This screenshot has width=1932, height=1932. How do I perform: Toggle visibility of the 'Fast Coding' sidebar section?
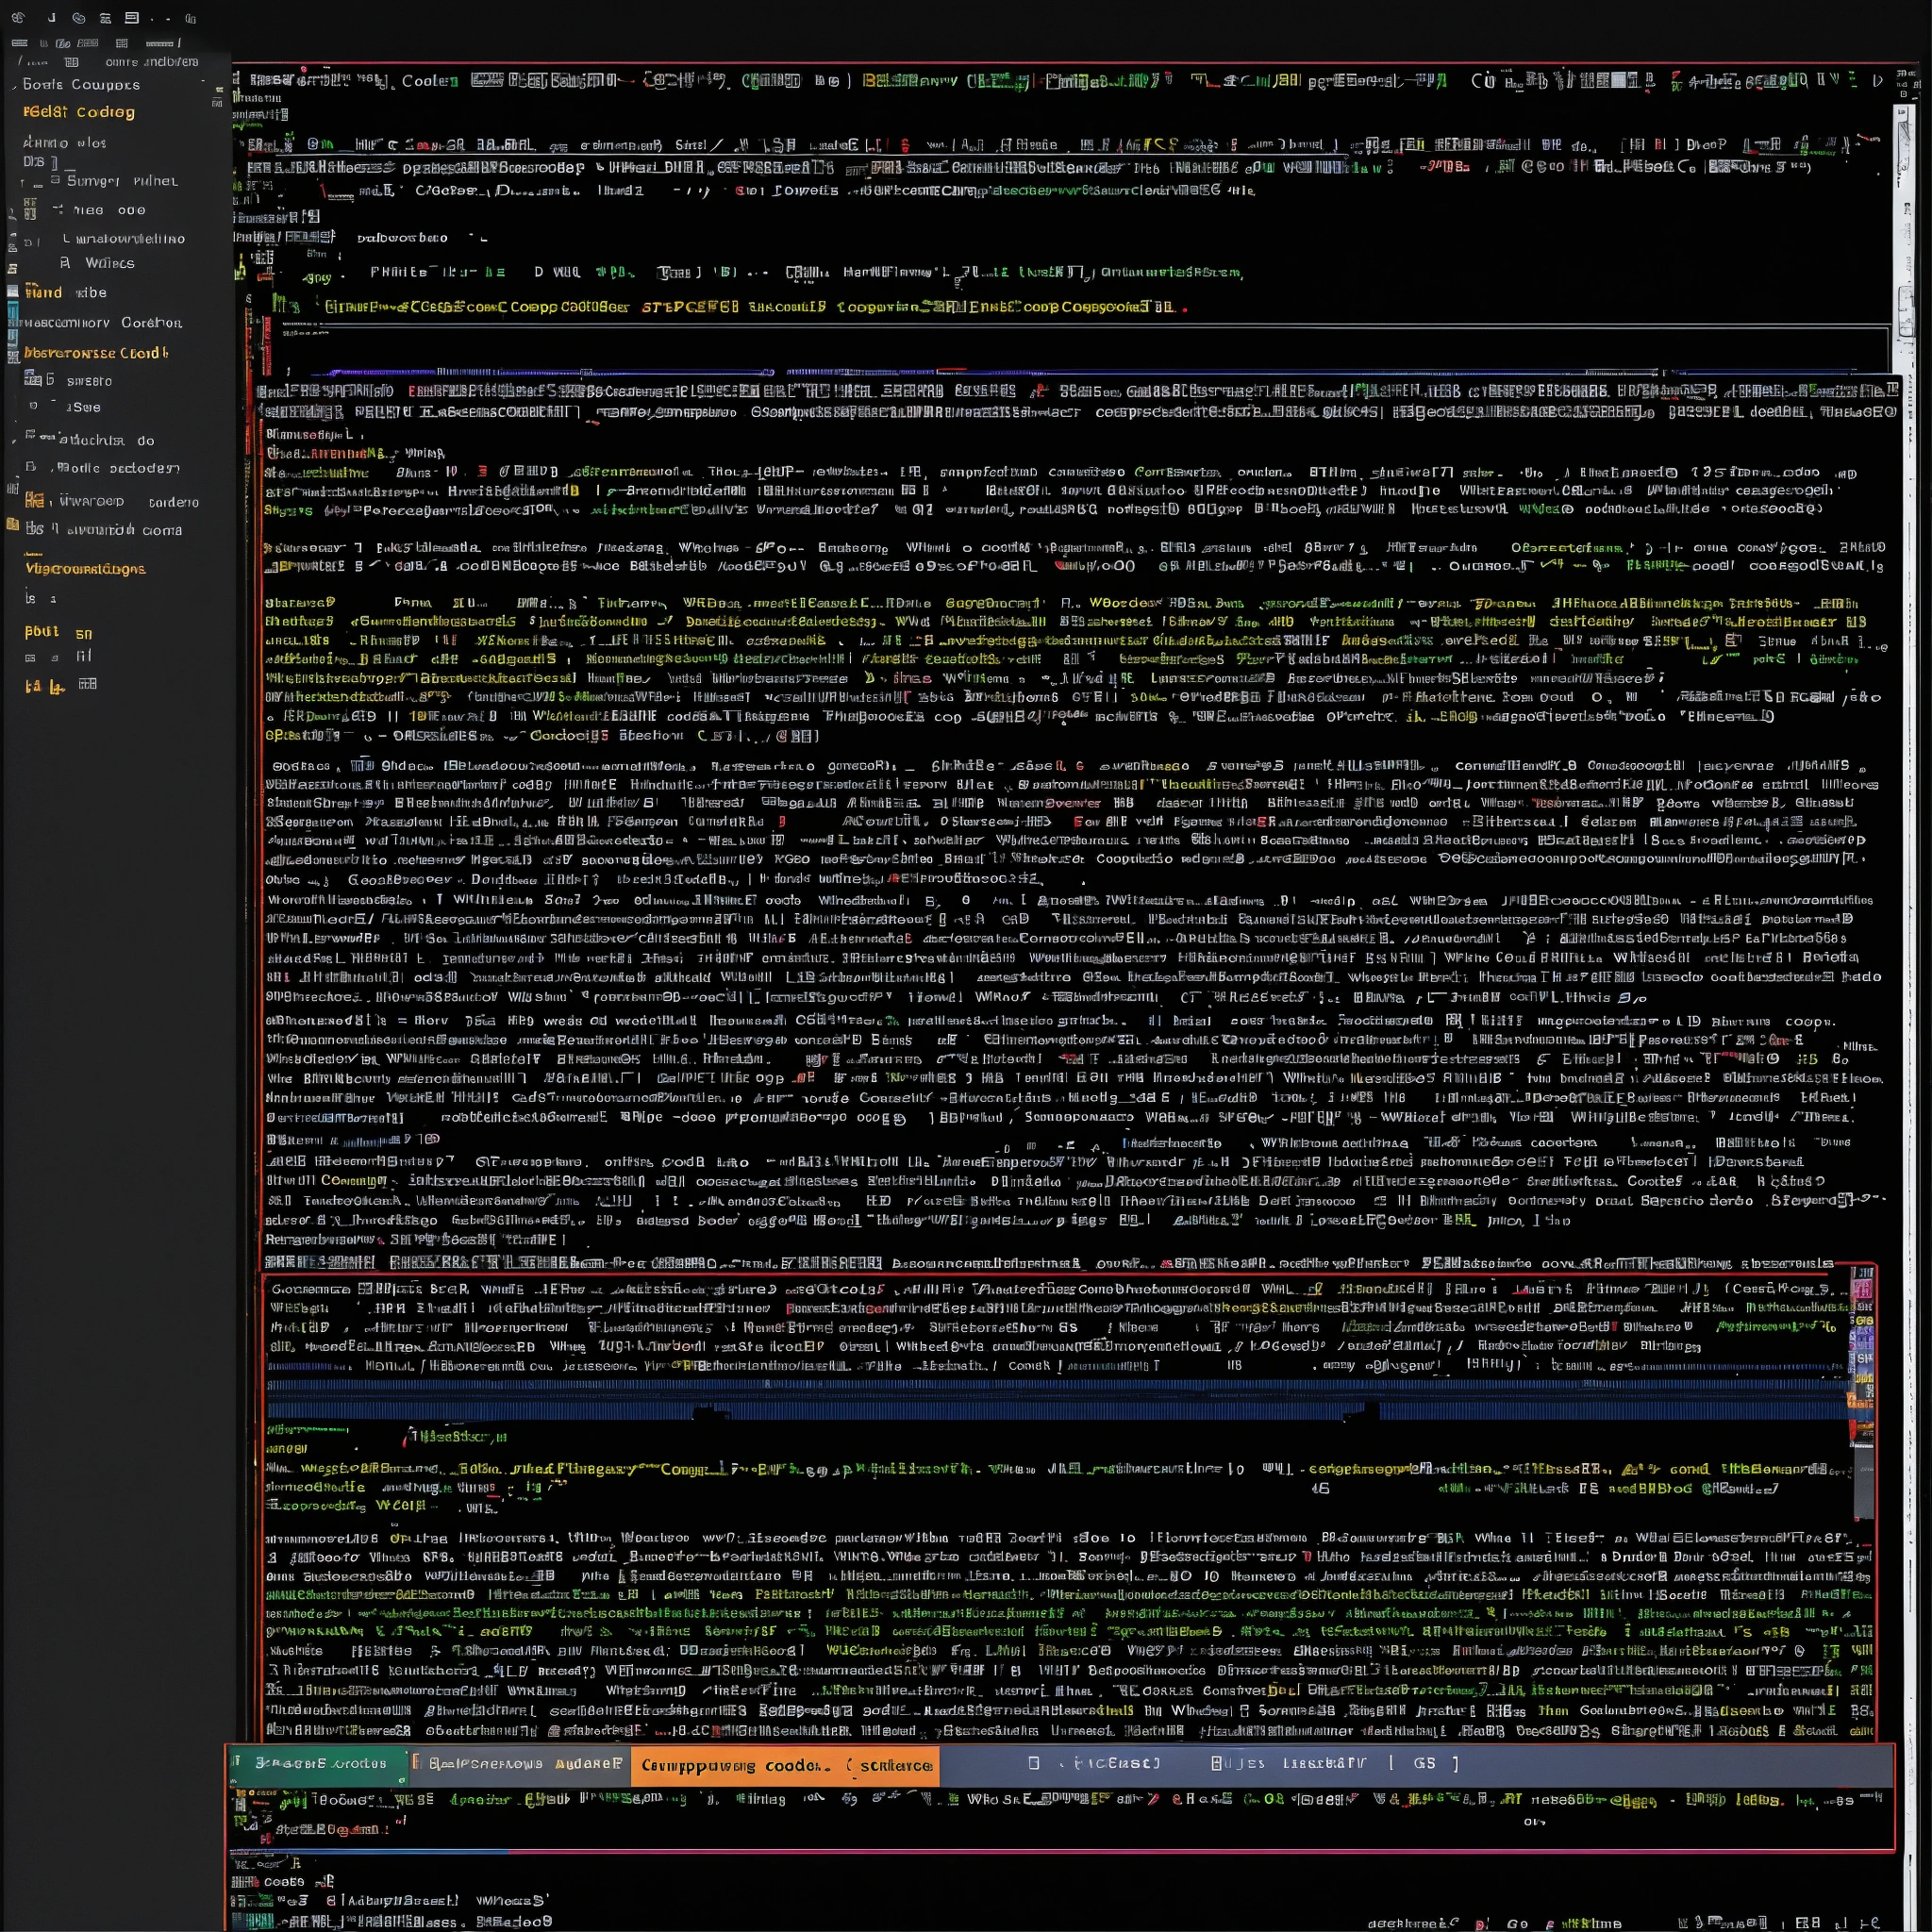tap(80, 112)
